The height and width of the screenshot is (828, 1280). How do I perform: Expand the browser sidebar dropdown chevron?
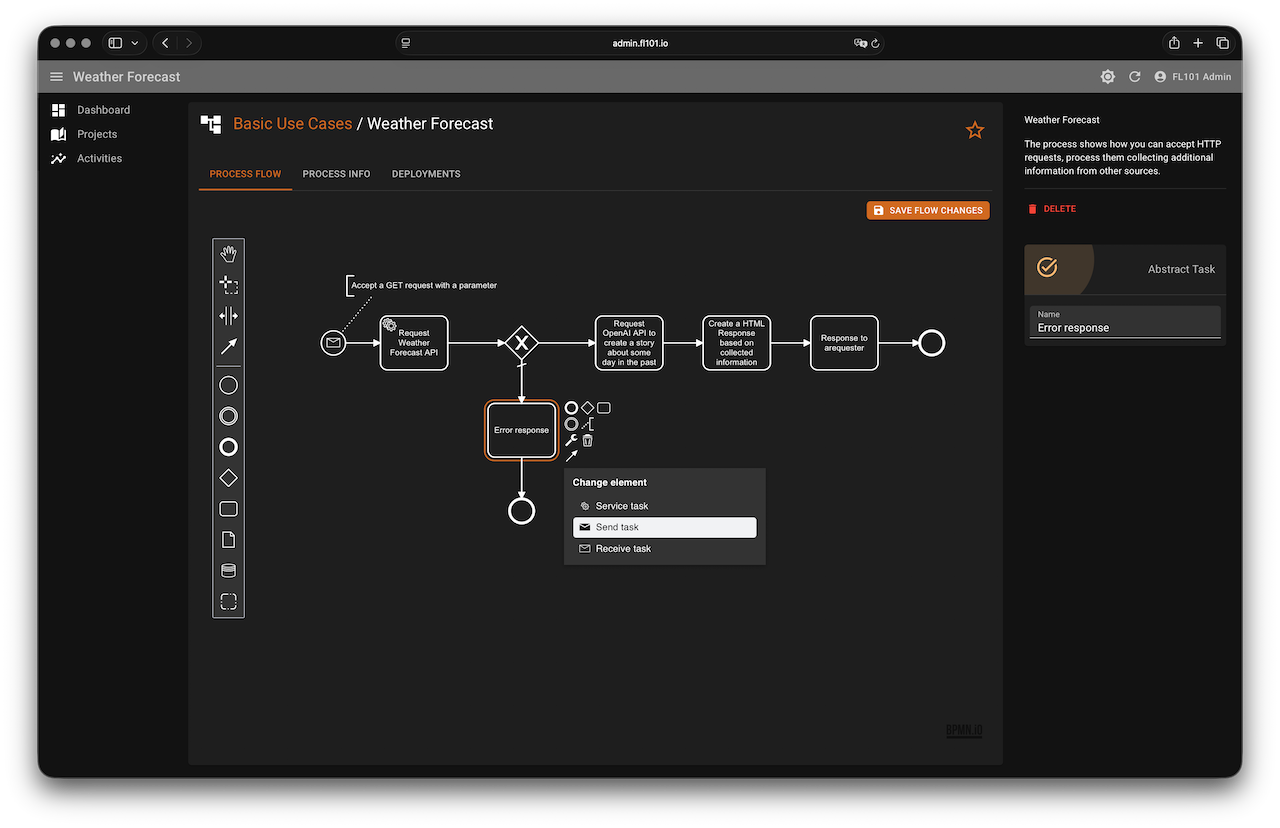135,43
